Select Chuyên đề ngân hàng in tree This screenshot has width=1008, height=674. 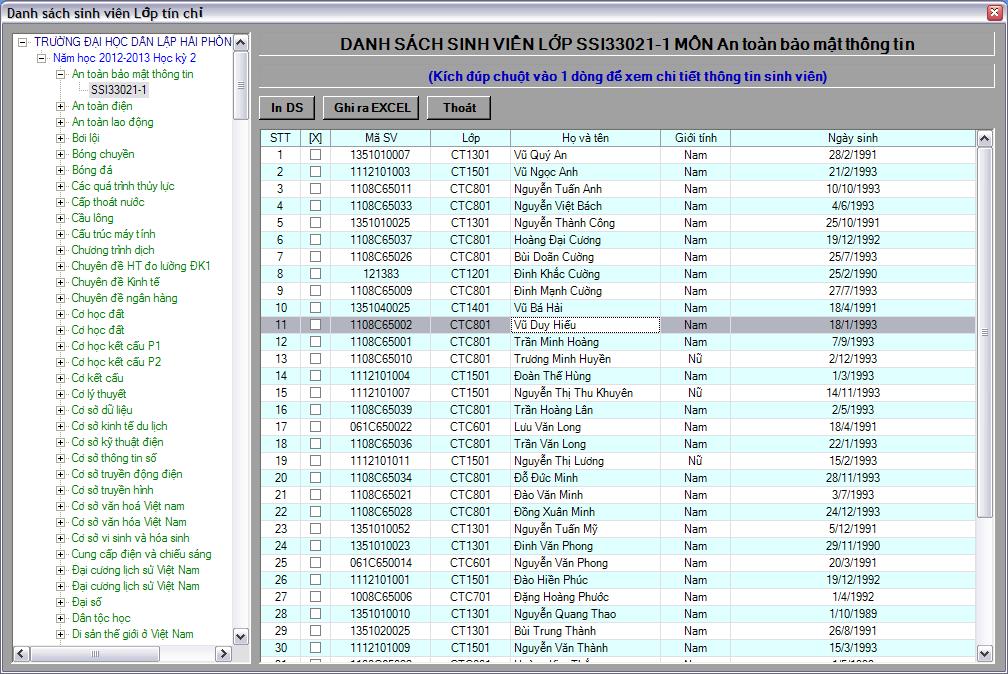click(124, 298)
